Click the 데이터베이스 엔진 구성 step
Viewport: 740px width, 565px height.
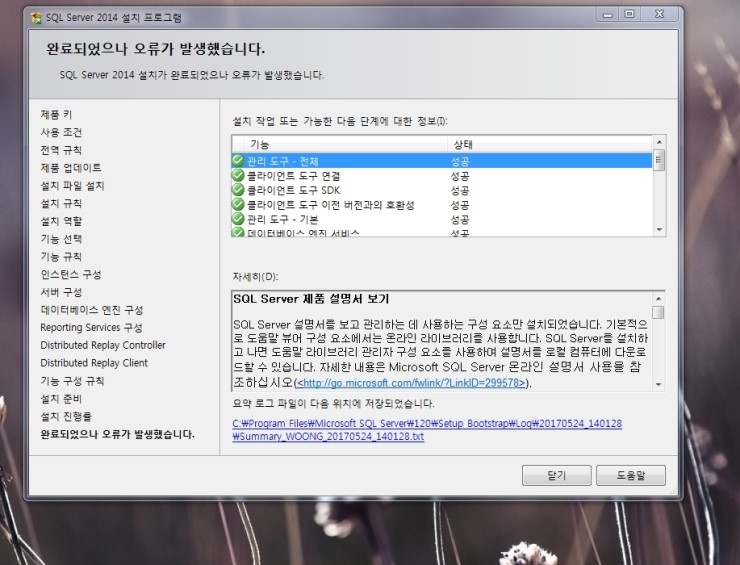click(x=92, y=310)
